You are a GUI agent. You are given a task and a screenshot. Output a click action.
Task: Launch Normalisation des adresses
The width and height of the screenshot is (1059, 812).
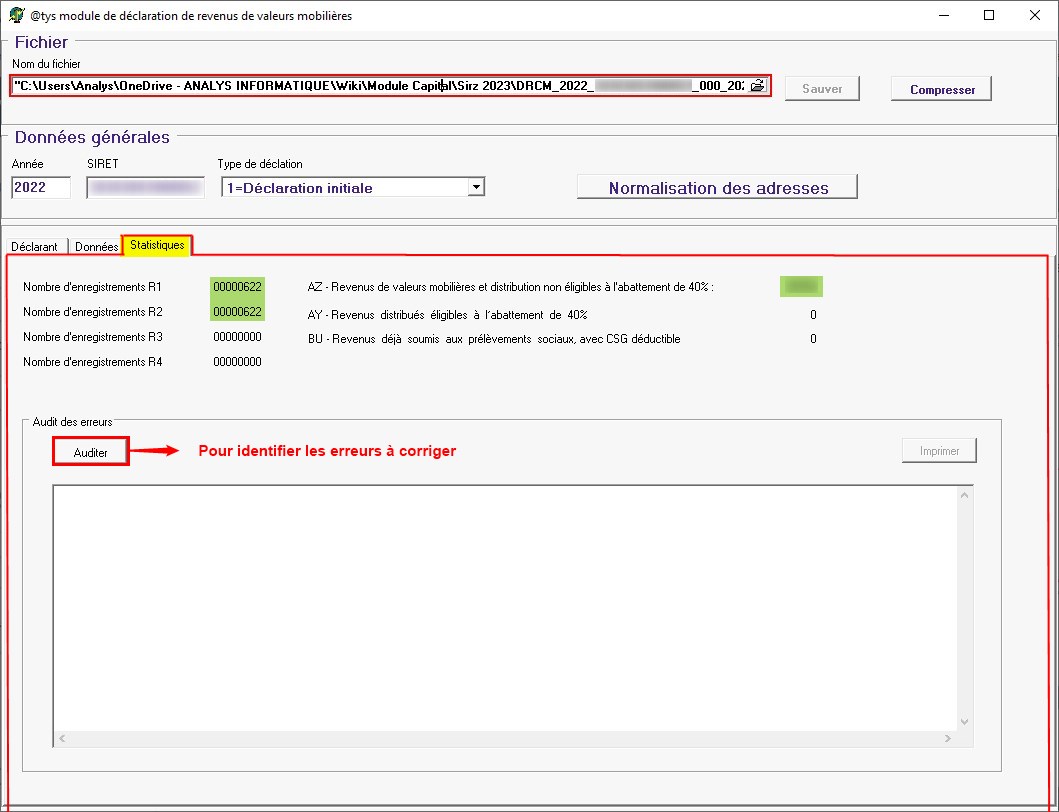pos(717,187)
